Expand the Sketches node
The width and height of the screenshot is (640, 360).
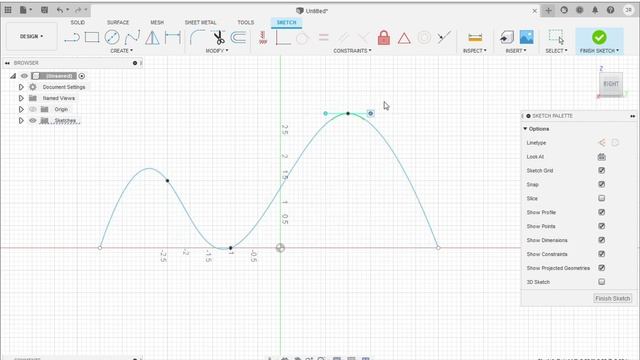tap(21, 120)
